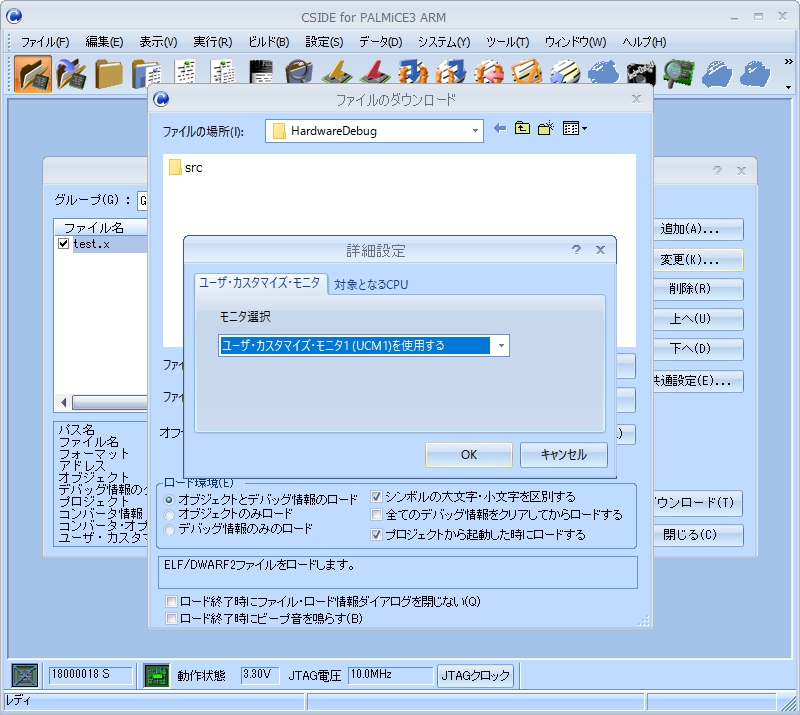800x715 pixels.
Task: Enable ロード終了時にビープ音を鳴らす checkbox
Action: pos(171,619)
